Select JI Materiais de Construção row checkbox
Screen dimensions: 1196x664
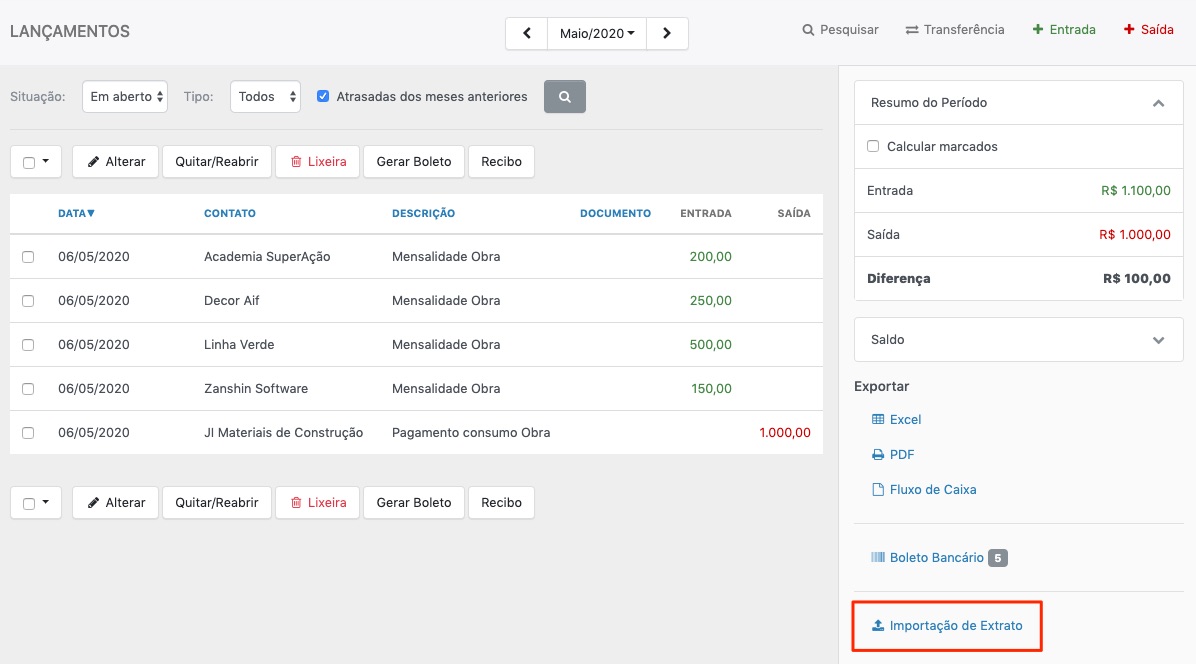click(28, 433)
